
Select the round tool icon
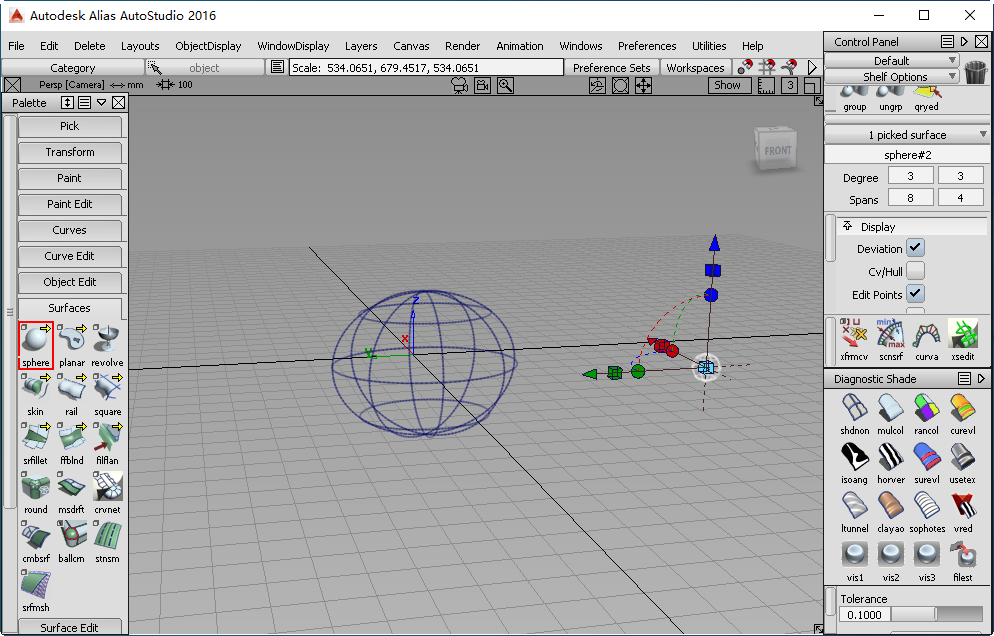36,492
